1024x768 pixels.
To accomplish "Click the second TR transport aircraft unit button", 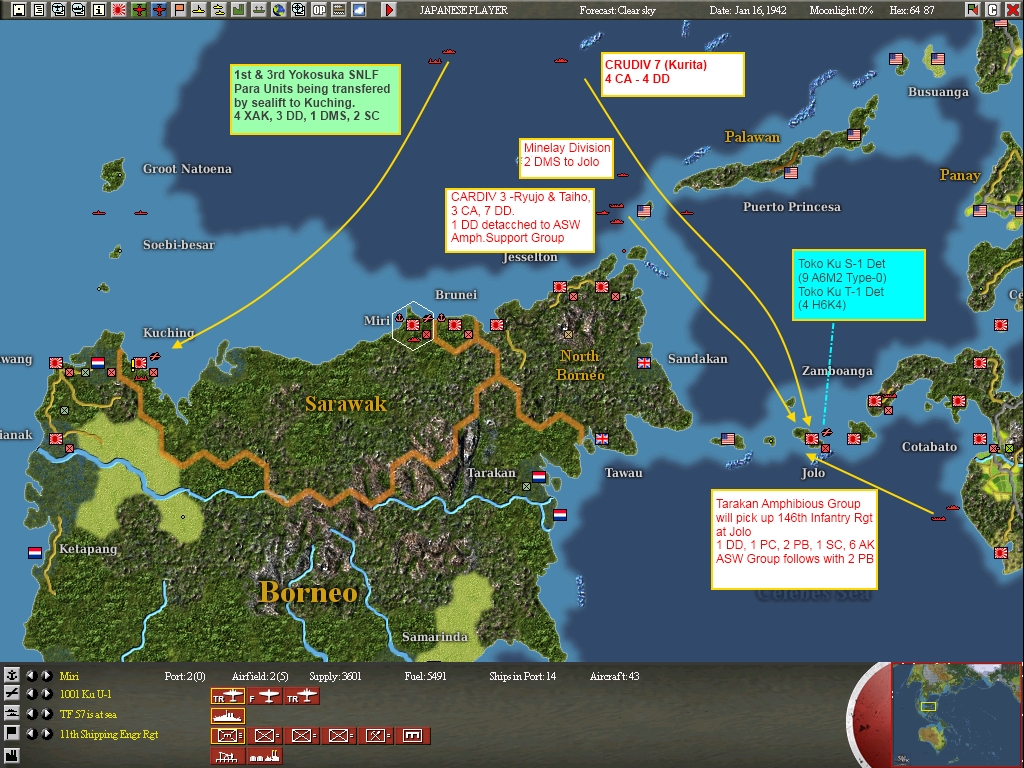I will [x=302, y=697].
